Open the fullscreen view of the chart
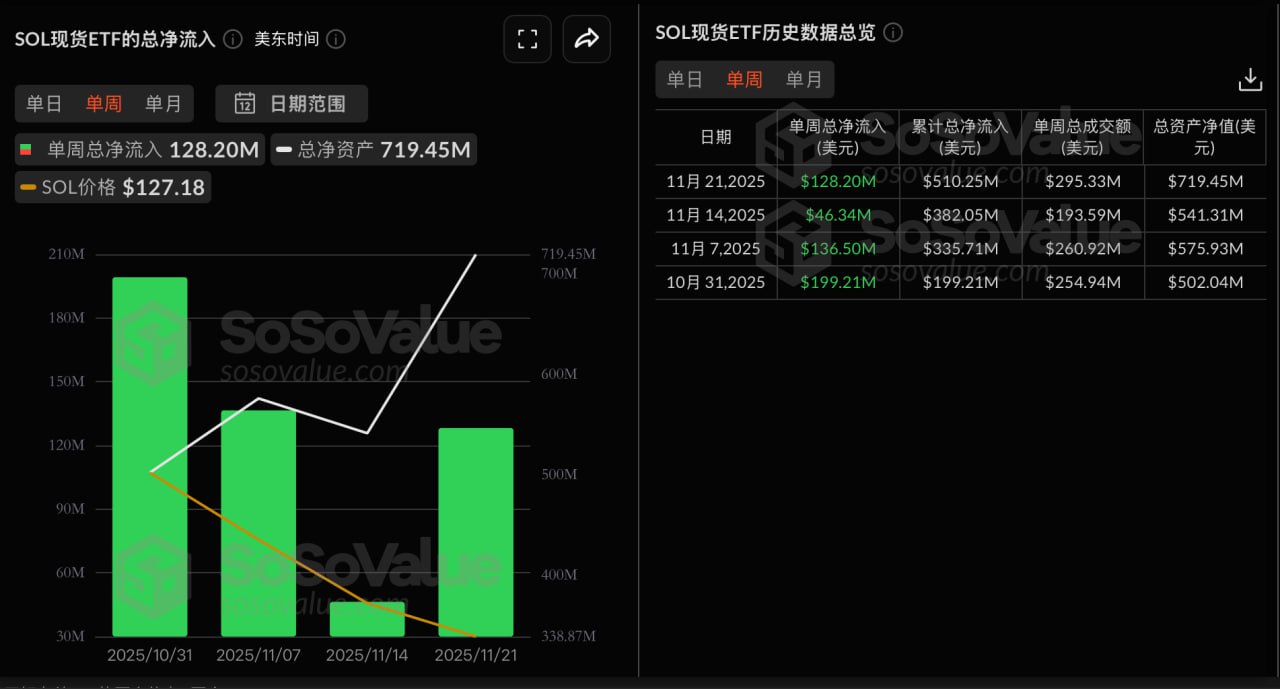Image resolution: width=1280 pixels, height=689 pixels. 527,38
